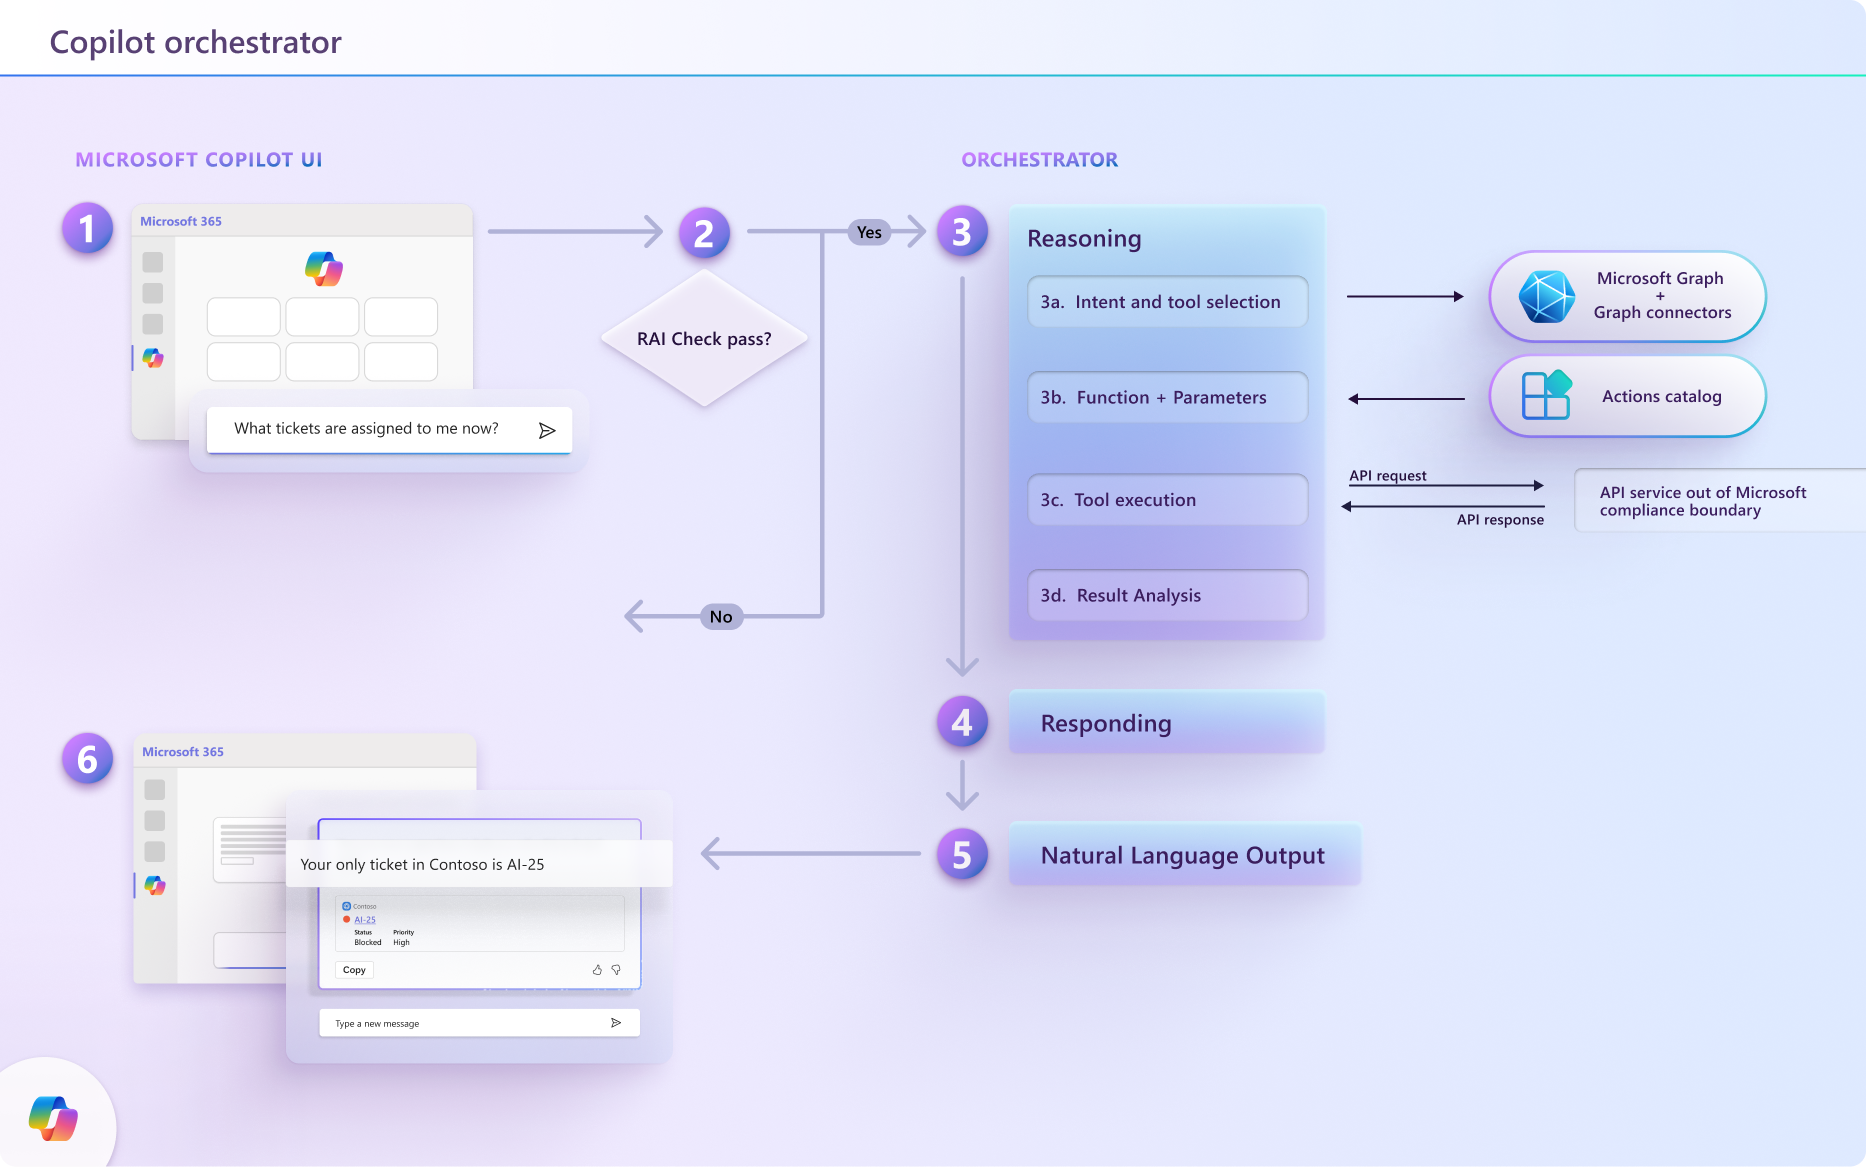This screenshot has height=1167, width=1866.
Task: Select the '3a. Intent and tool selection' box
Action: click(1167, 302)
